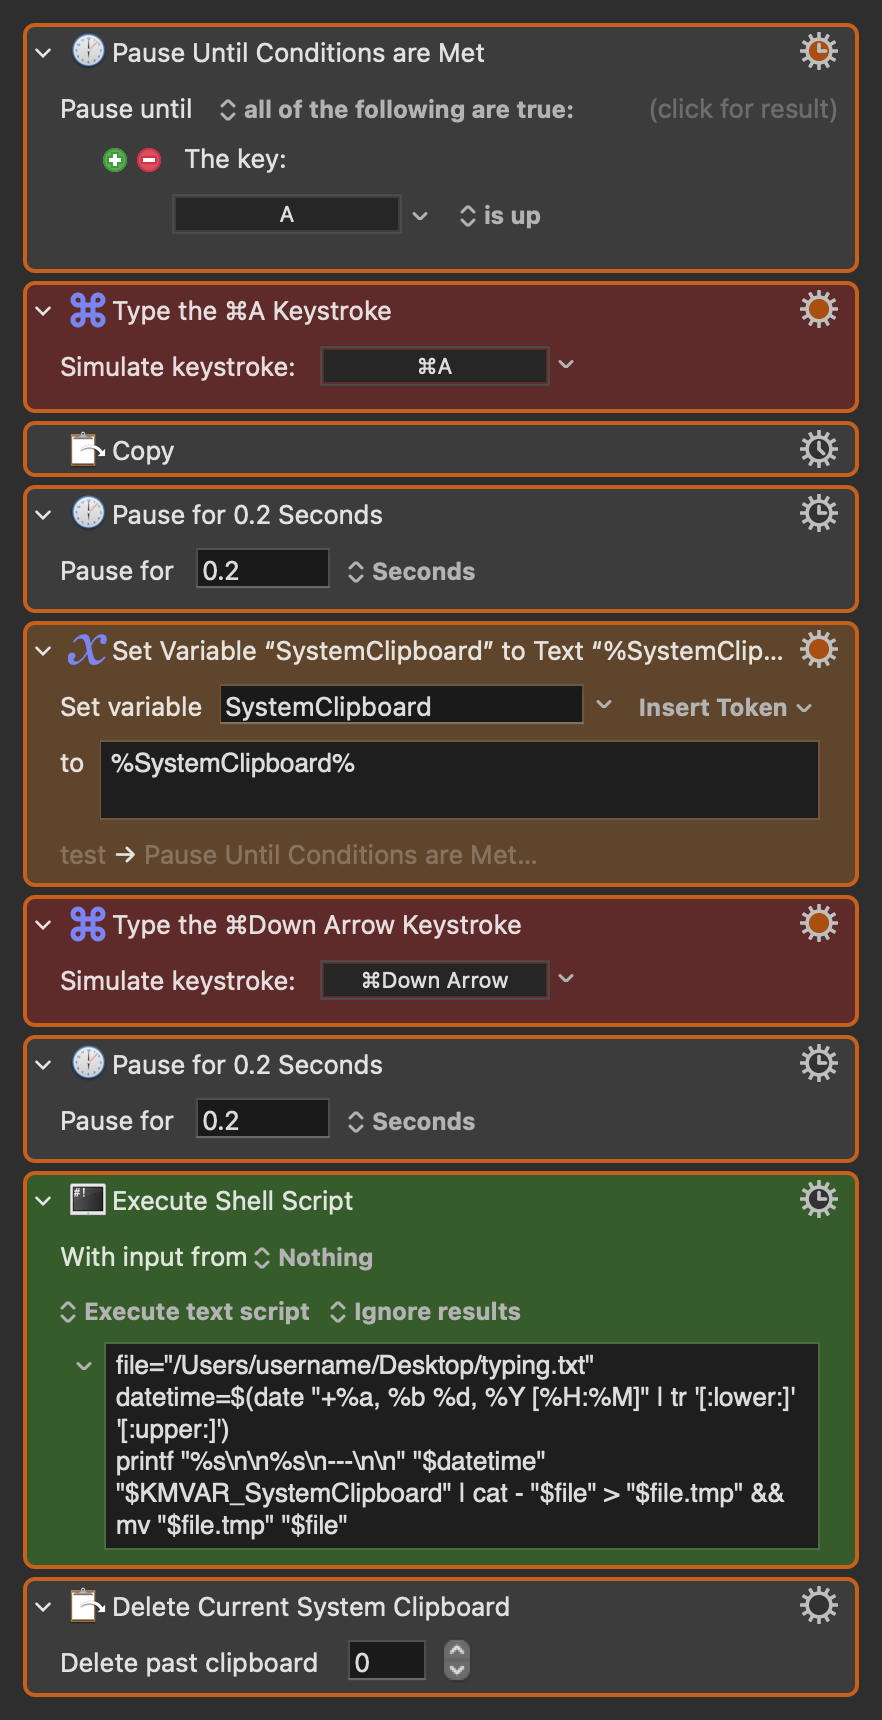Click green plus button to add condition
Screen dimensions: 882x1720
coord(115,160)
